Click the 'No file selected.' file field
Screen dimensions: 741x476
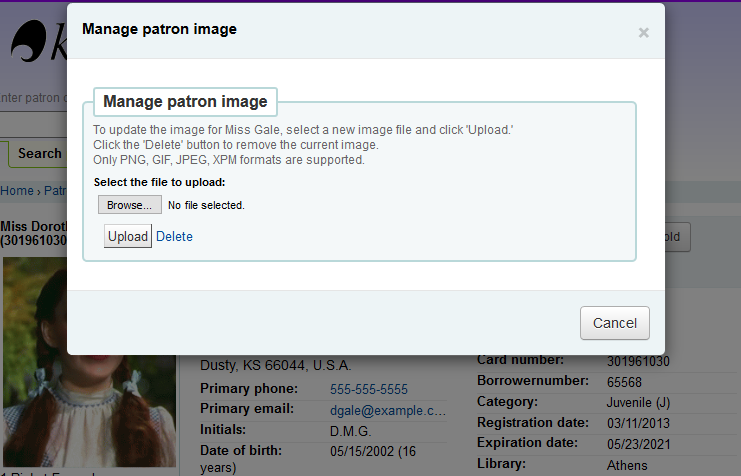pyautogui.click(x=206, y=206)
